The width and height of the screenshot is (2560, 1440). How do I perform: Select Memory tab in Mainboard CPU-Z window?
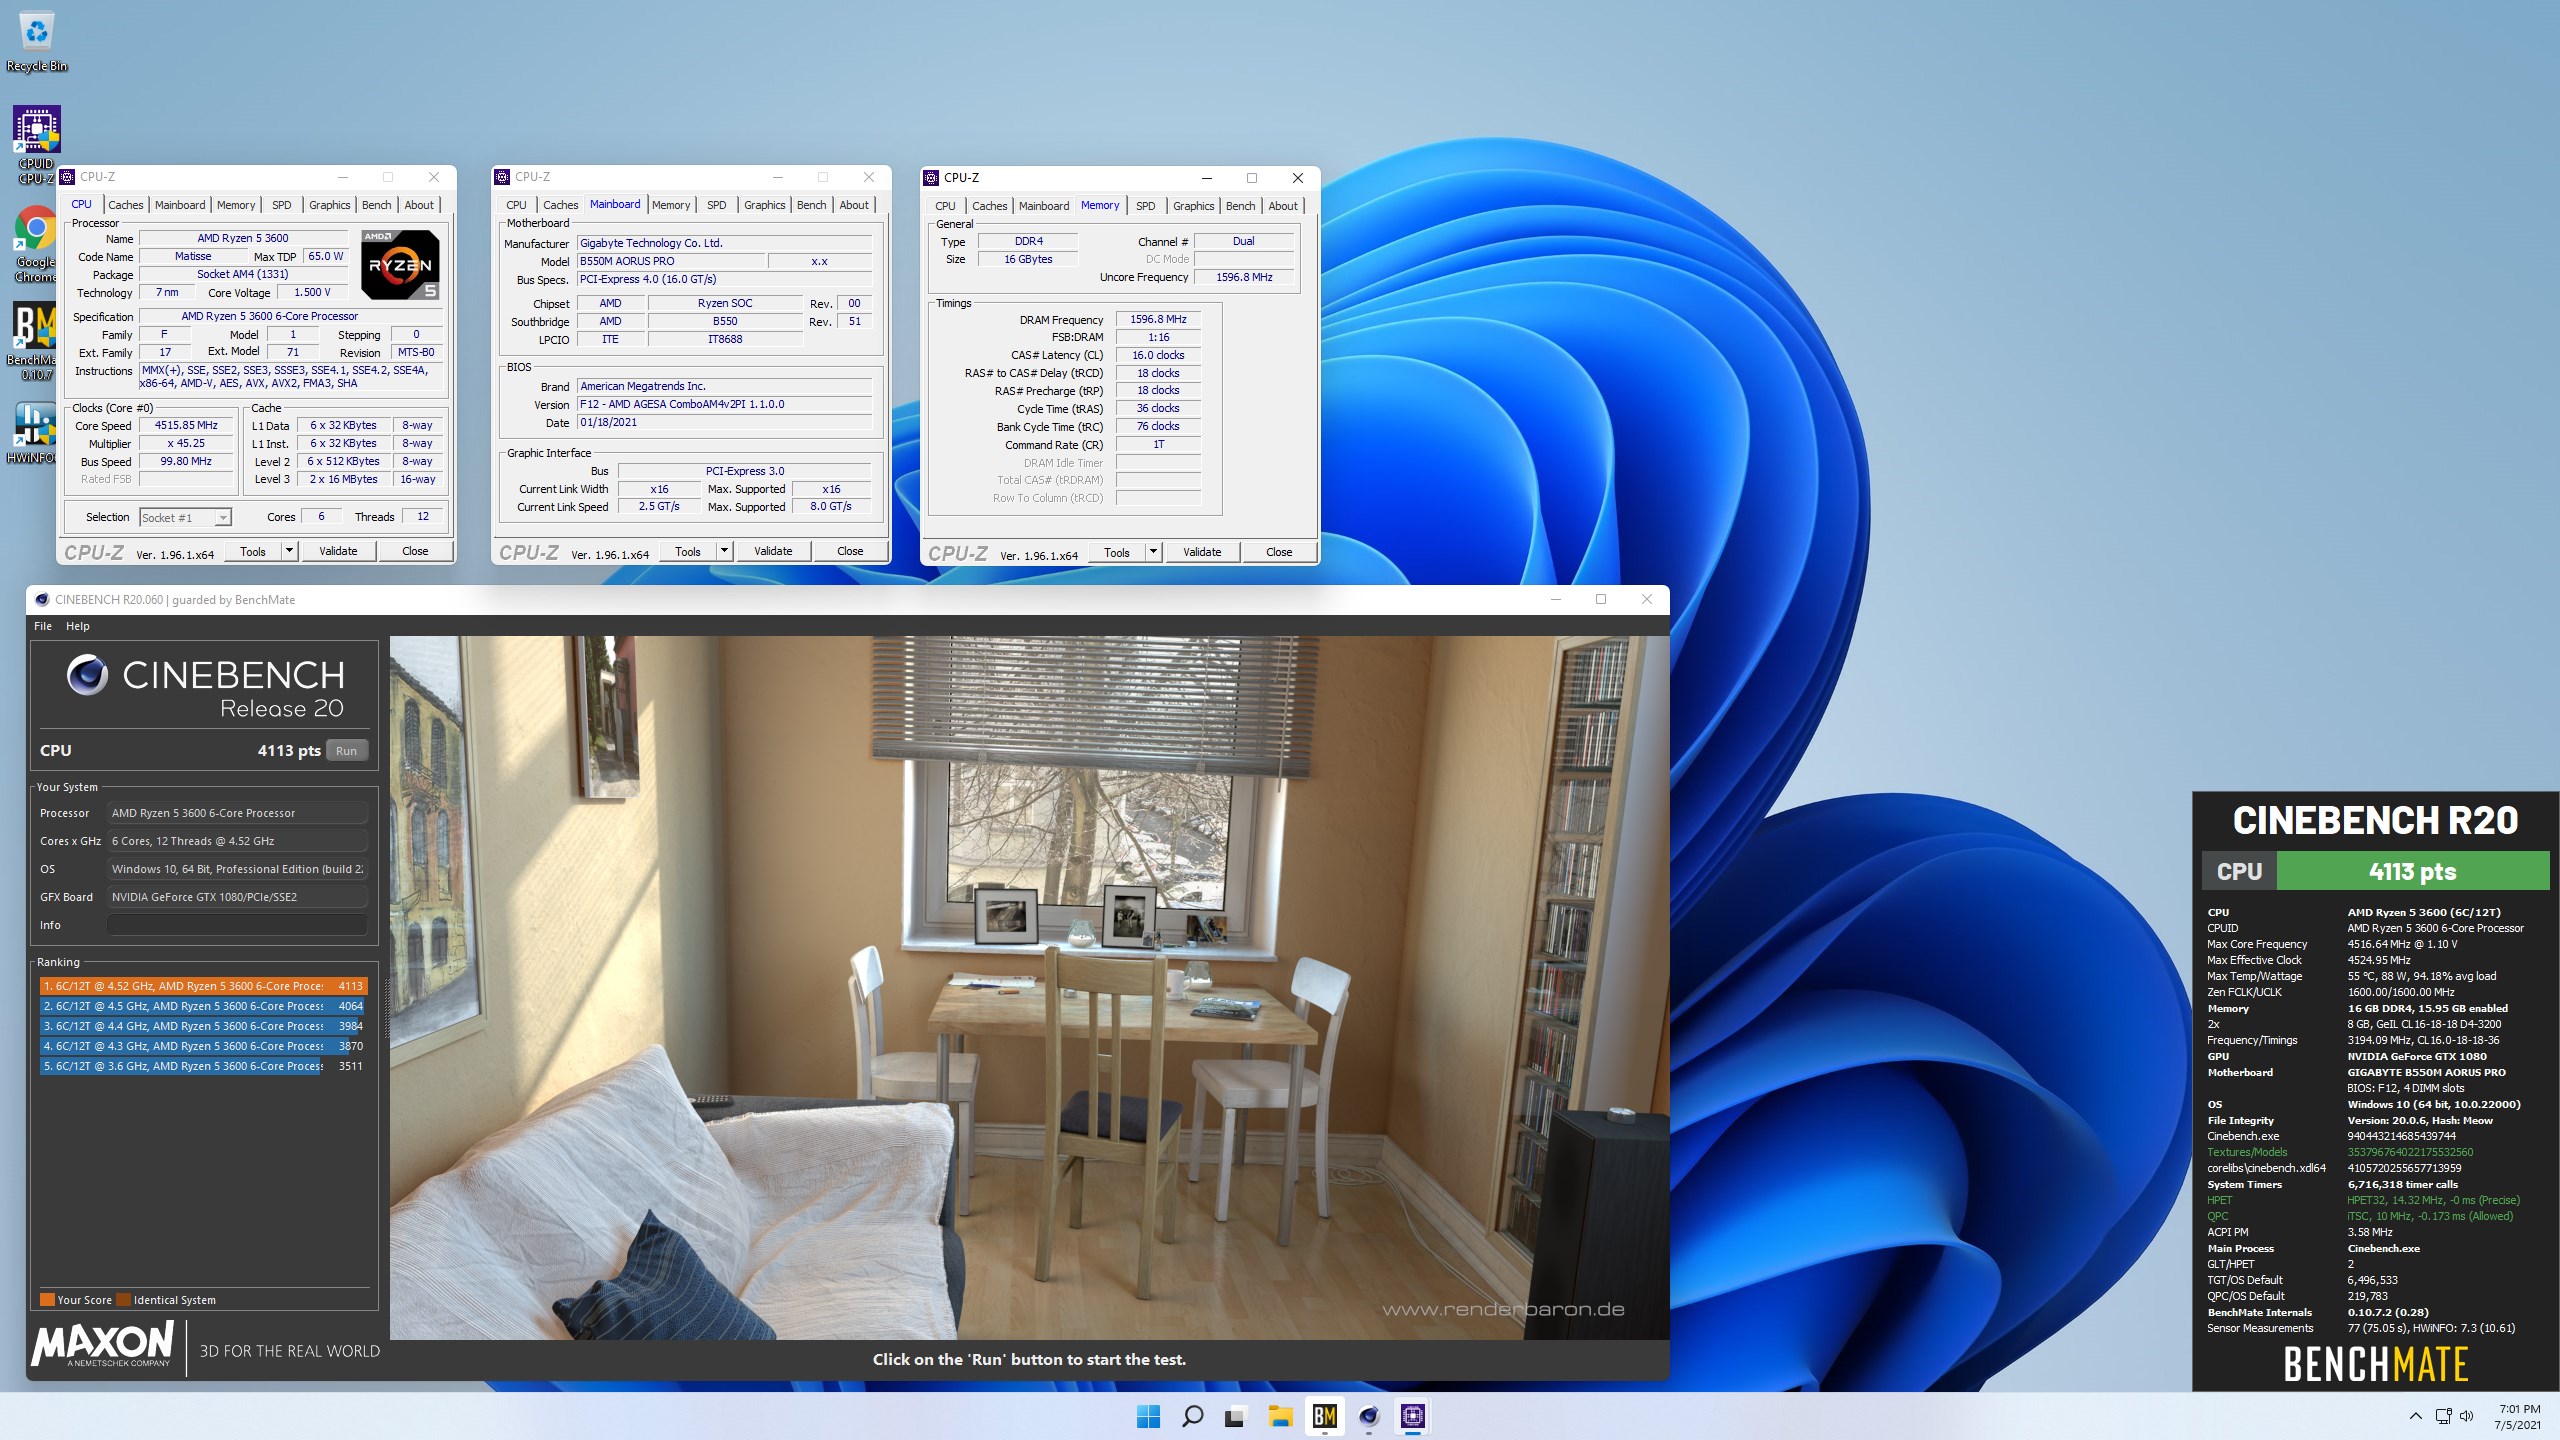click(671, 205)
